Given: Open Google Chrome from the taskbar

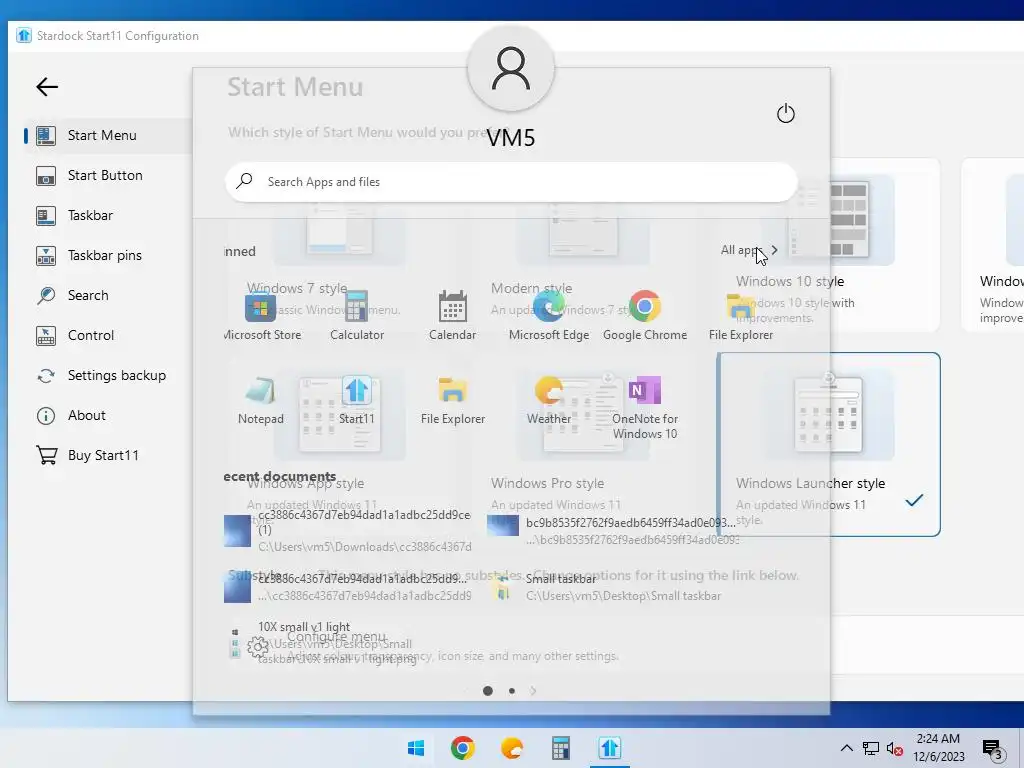Looking at the screenshot, I should [462, 748].
